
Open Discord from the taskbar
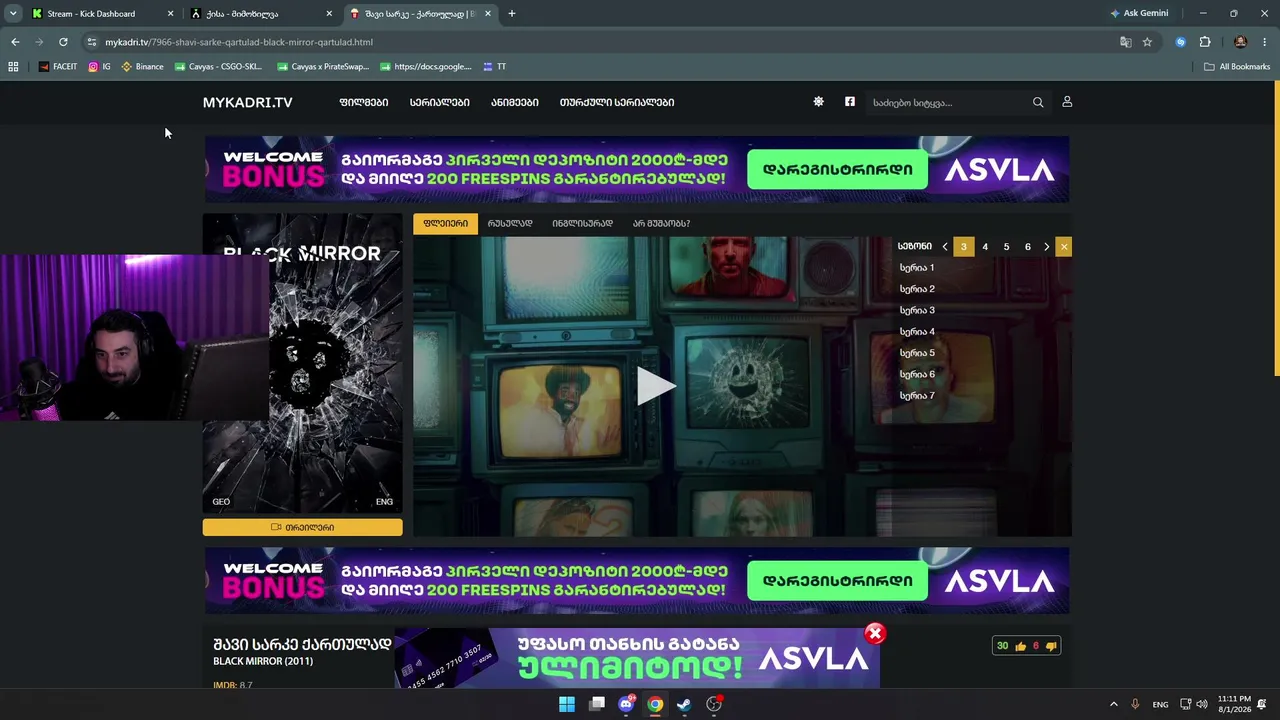(626, 704)
